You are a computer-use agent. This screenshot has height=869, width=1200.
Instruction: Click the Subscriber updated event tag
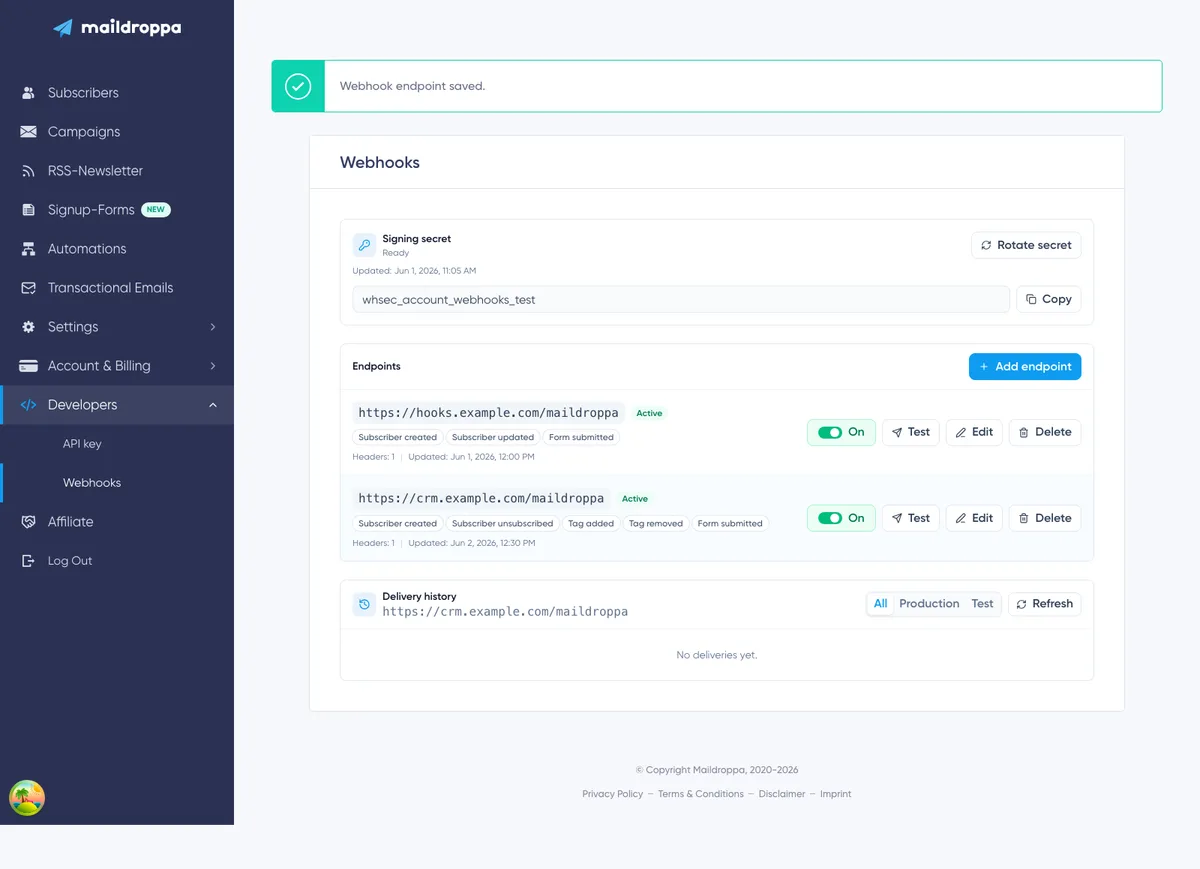(493, 437)
